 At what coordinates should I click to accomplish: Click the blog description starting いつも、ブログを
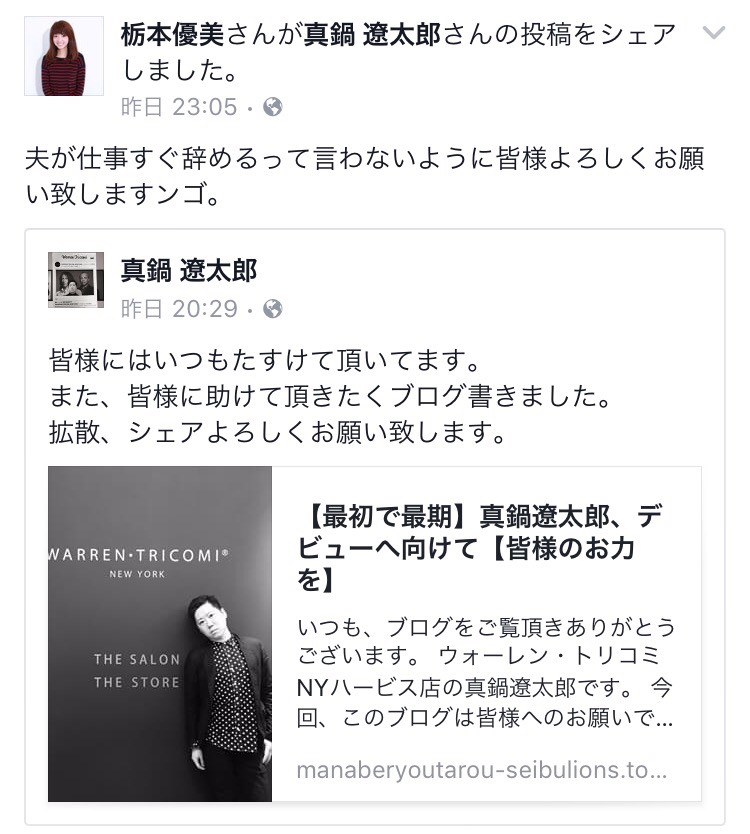485,672
